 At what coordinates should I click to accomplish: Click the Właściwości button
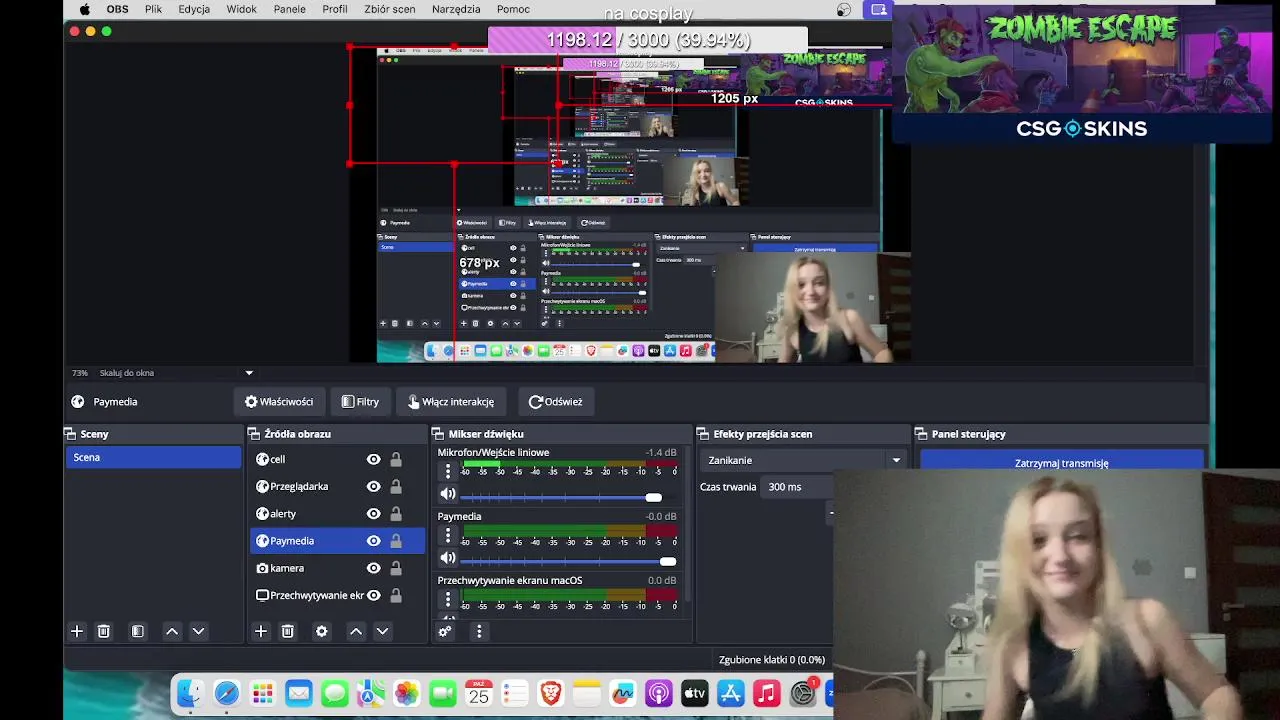click(x=279, y=402)
